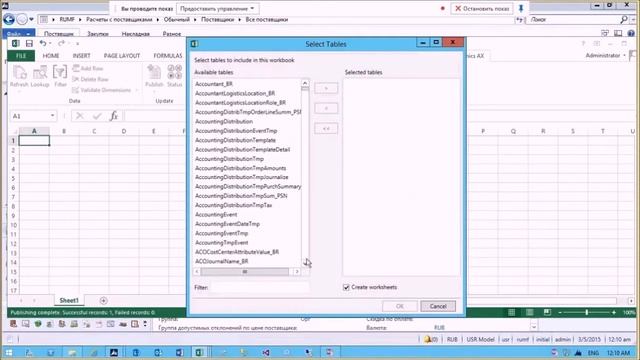Open the FILE tab in Excel
This screenshot has width=640, height=360.
[21, 56]
